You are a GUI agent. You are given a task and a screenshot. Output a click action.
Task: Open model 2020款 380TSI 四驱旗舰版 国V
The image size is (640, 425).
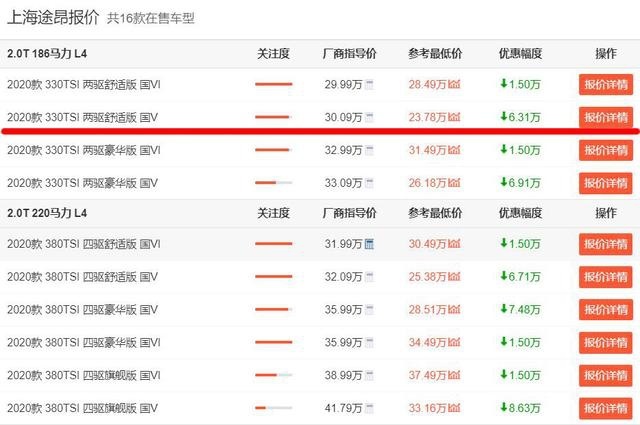pos(82,408)
